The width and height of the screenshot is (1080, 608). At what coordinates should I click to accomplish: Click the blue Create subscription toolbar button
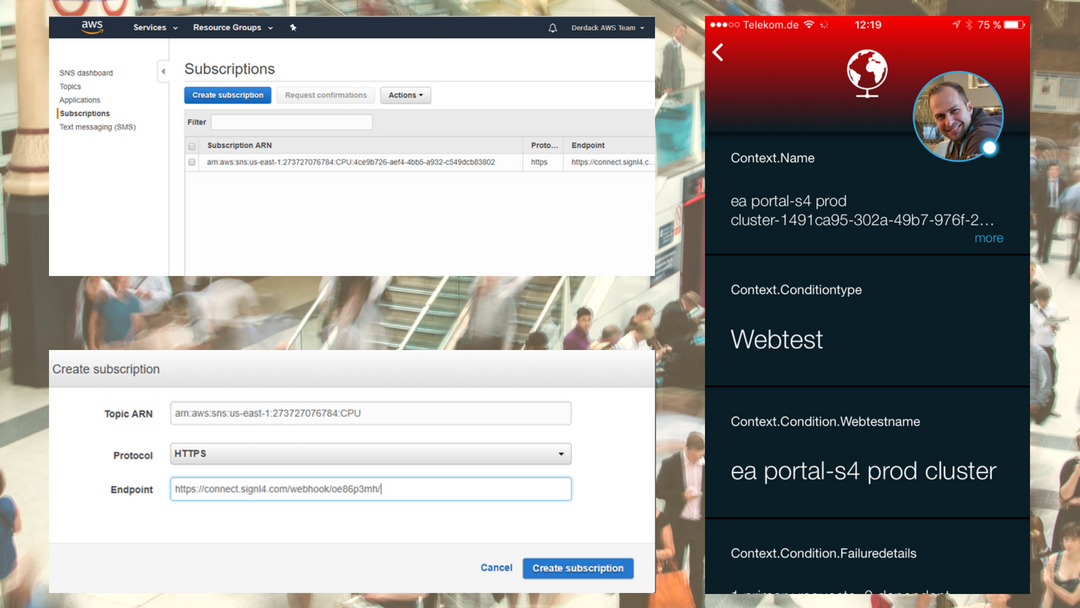[x=227, y=95]
